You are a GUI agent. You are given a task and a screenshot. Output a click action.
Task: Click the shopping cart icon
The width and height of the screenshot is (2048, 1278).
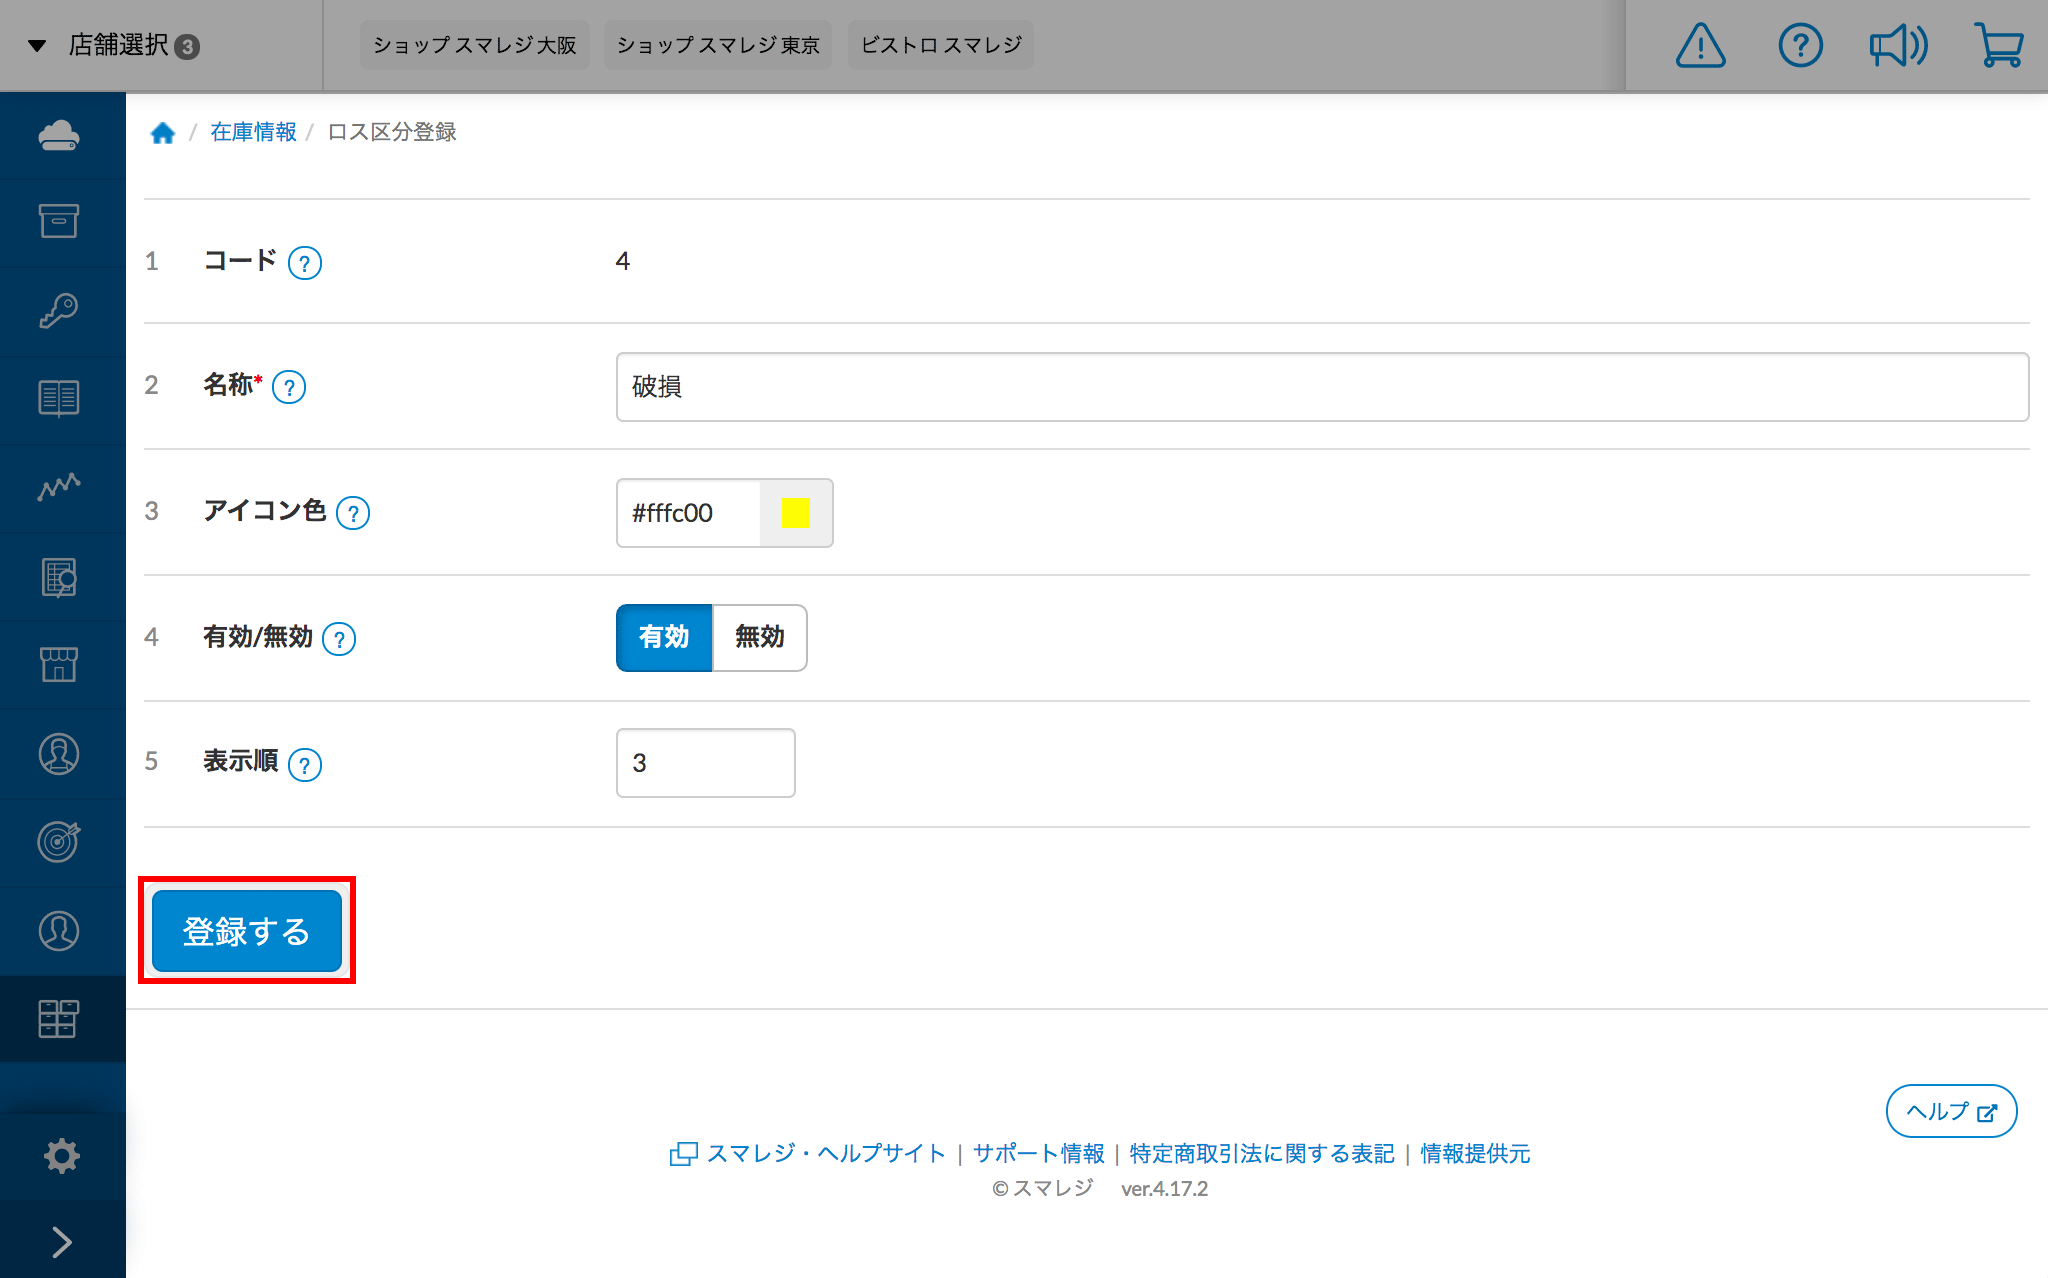pyautogui.click(x=1998, y=46)
